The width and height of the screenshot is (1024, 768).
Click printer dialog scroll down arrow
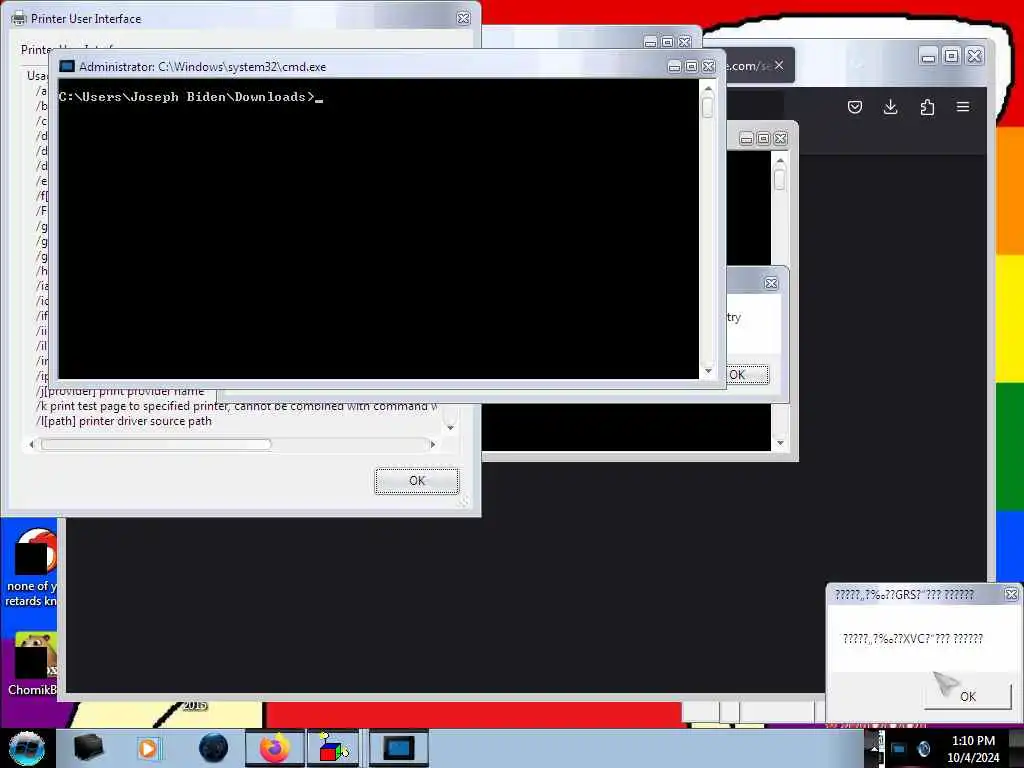click(x=450, y=428)
